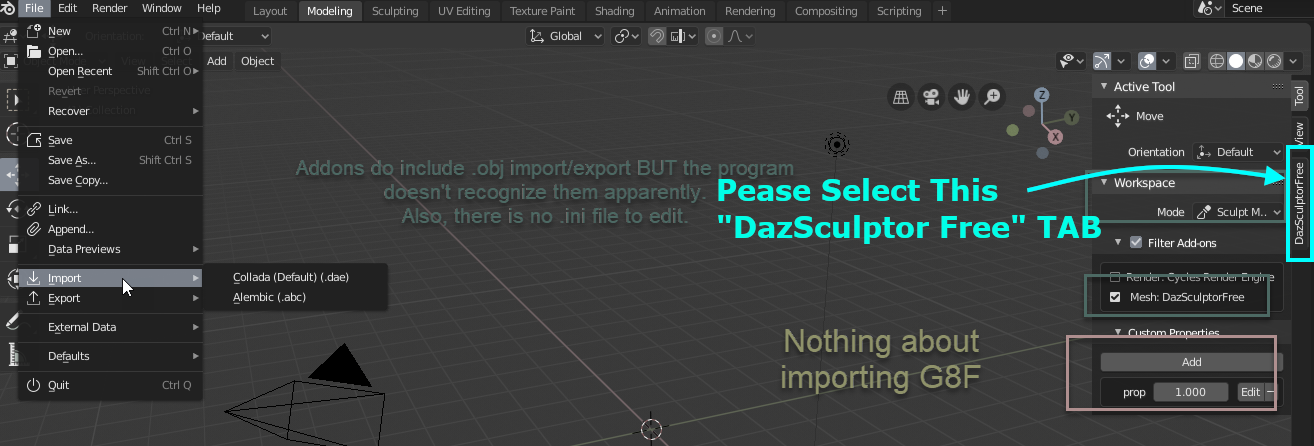Viewport: 1314px width, 446px height.
Task: Open the Open Recent submenu
Action: pos(110,71)
